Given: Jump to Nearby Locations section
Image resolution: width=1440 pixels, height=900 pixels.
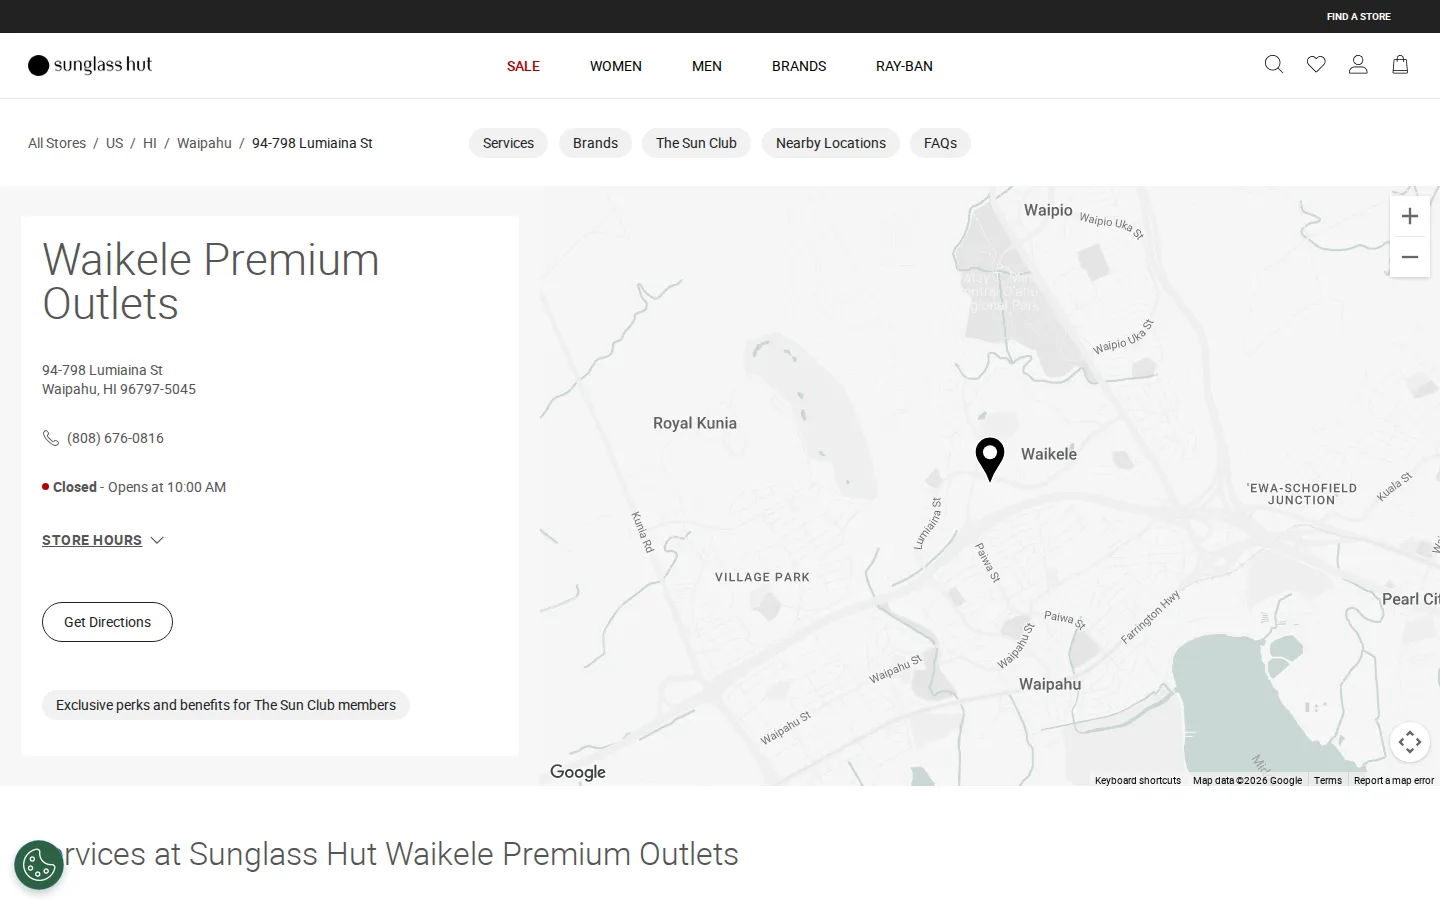Looking at the screenshot, I should pos(831,143).
